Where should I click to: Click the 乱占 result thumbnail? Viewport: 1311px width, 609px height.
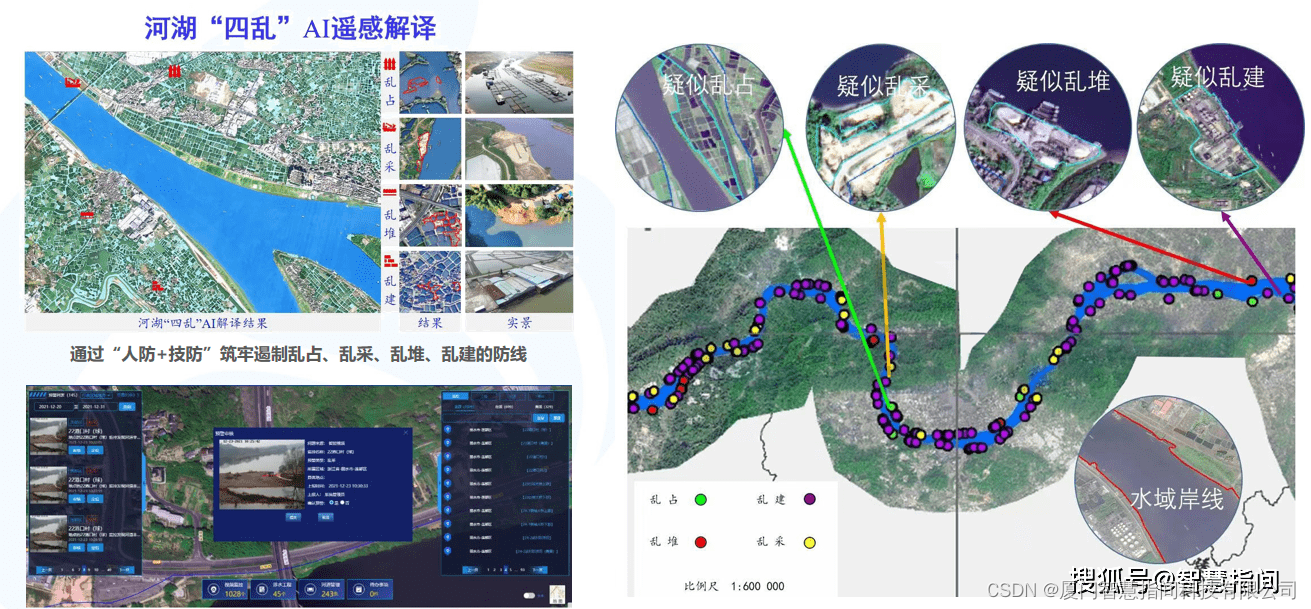[431, 82]
